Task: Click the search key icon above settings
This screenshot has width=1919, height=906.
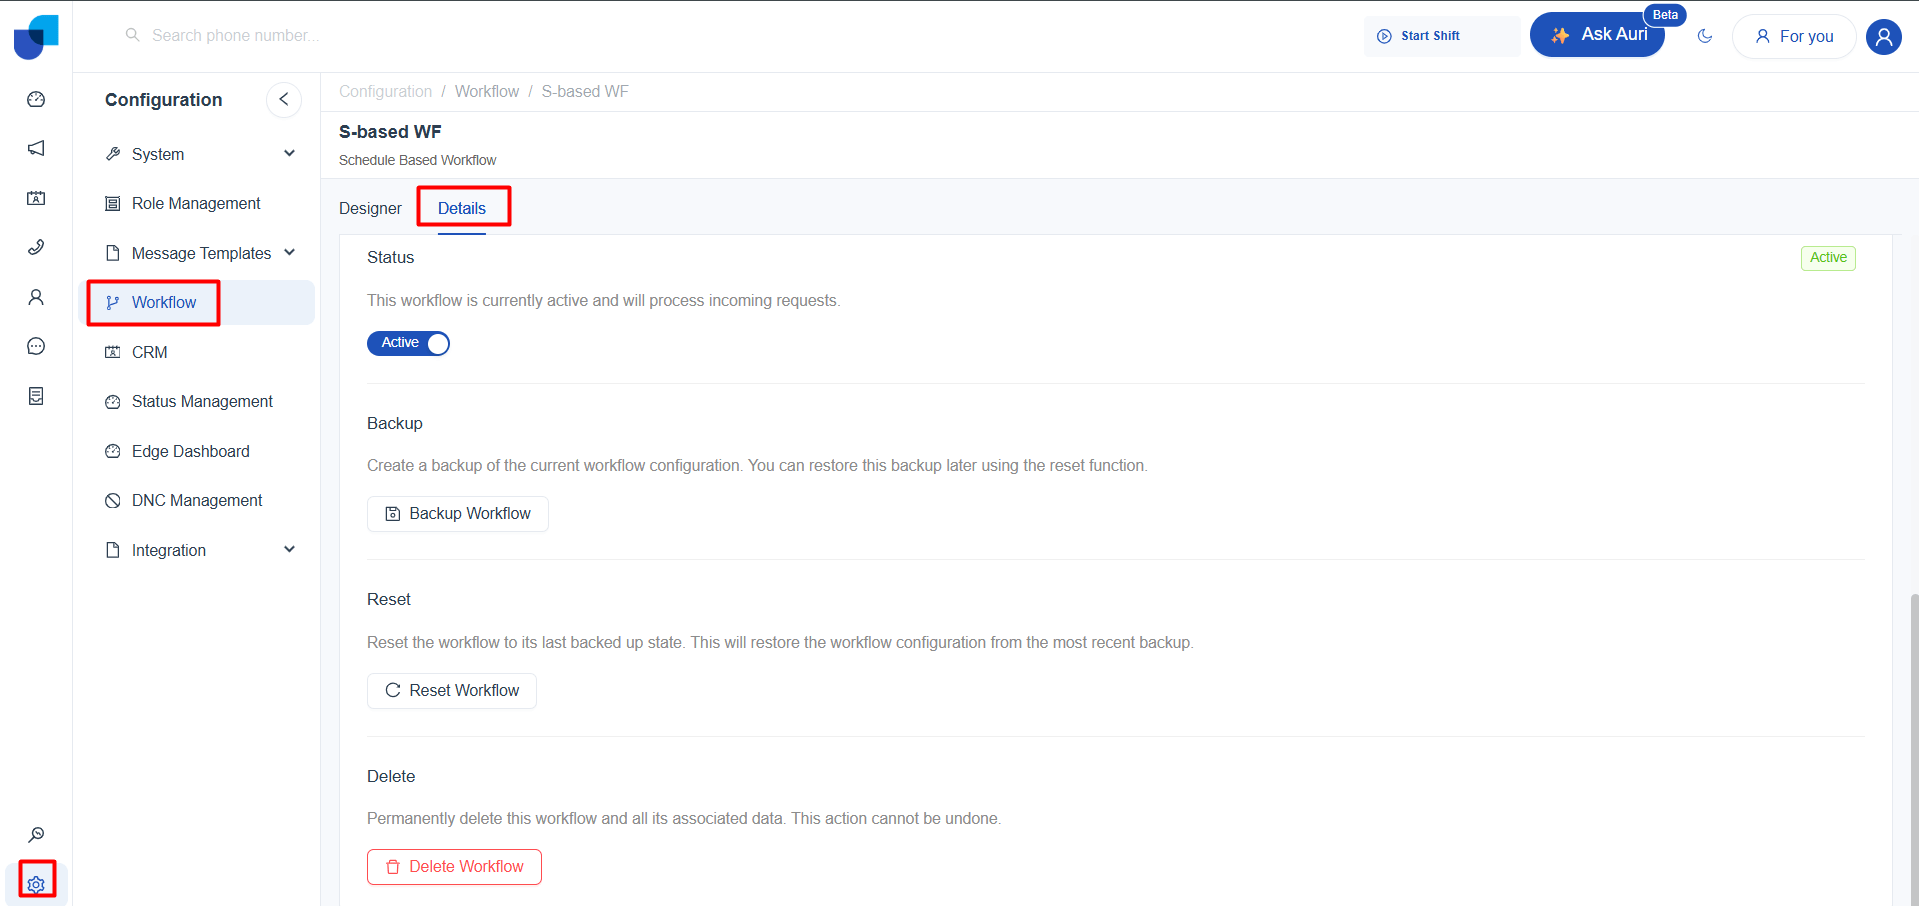Action: (x=36, y=835)
